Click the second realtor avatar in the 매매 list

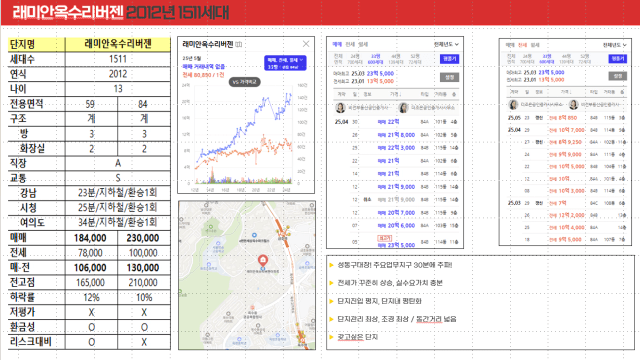[403, 108]
